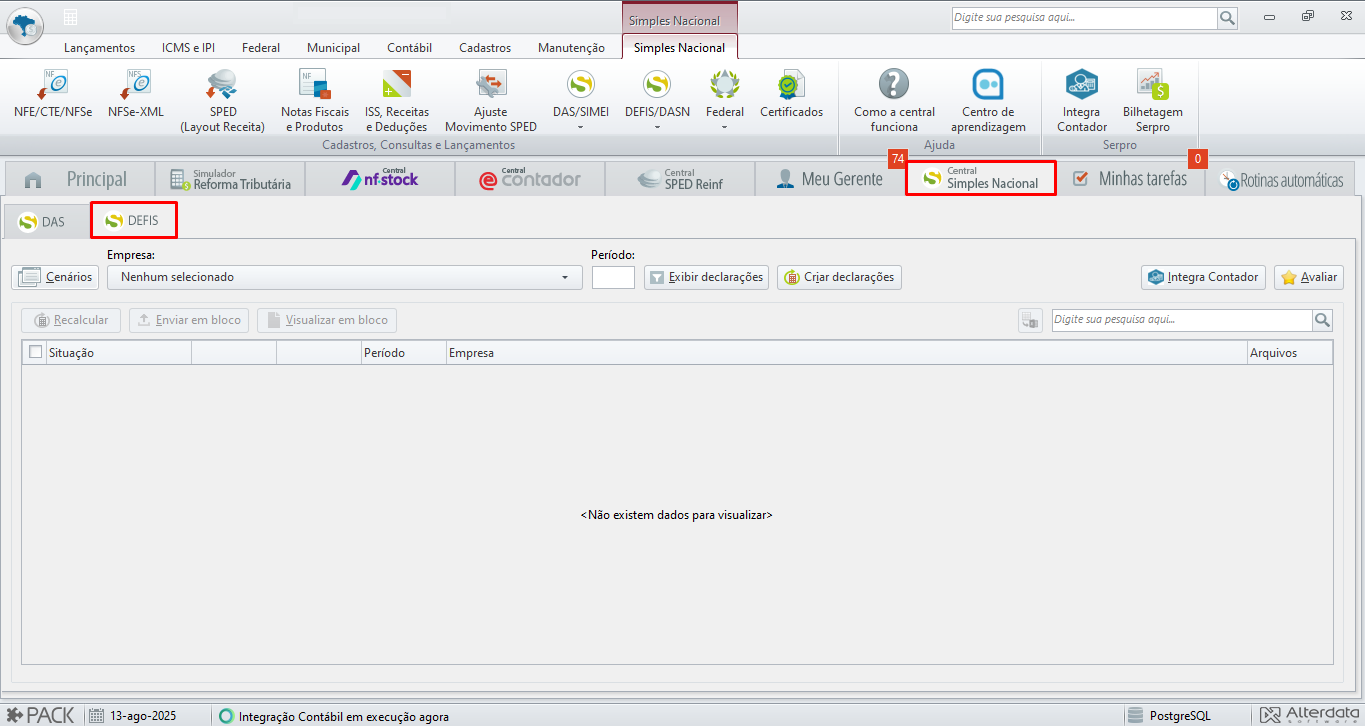Click the magnifier in the top search box

[1227, 18]
